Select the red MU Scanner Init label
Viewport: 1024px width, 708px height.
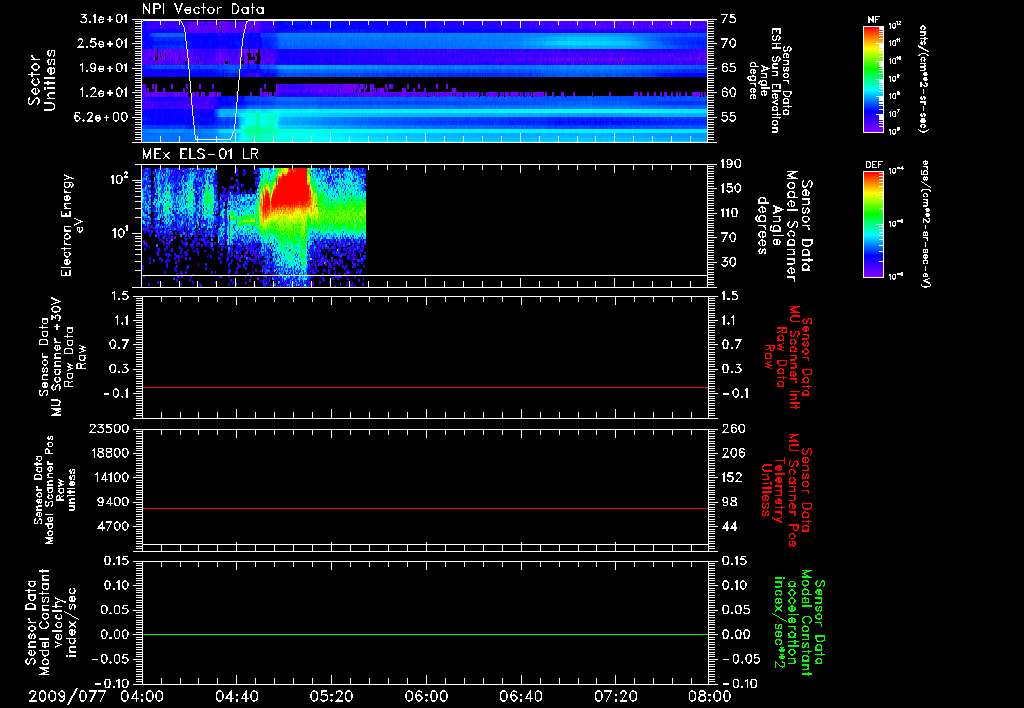tap(787, 357)
